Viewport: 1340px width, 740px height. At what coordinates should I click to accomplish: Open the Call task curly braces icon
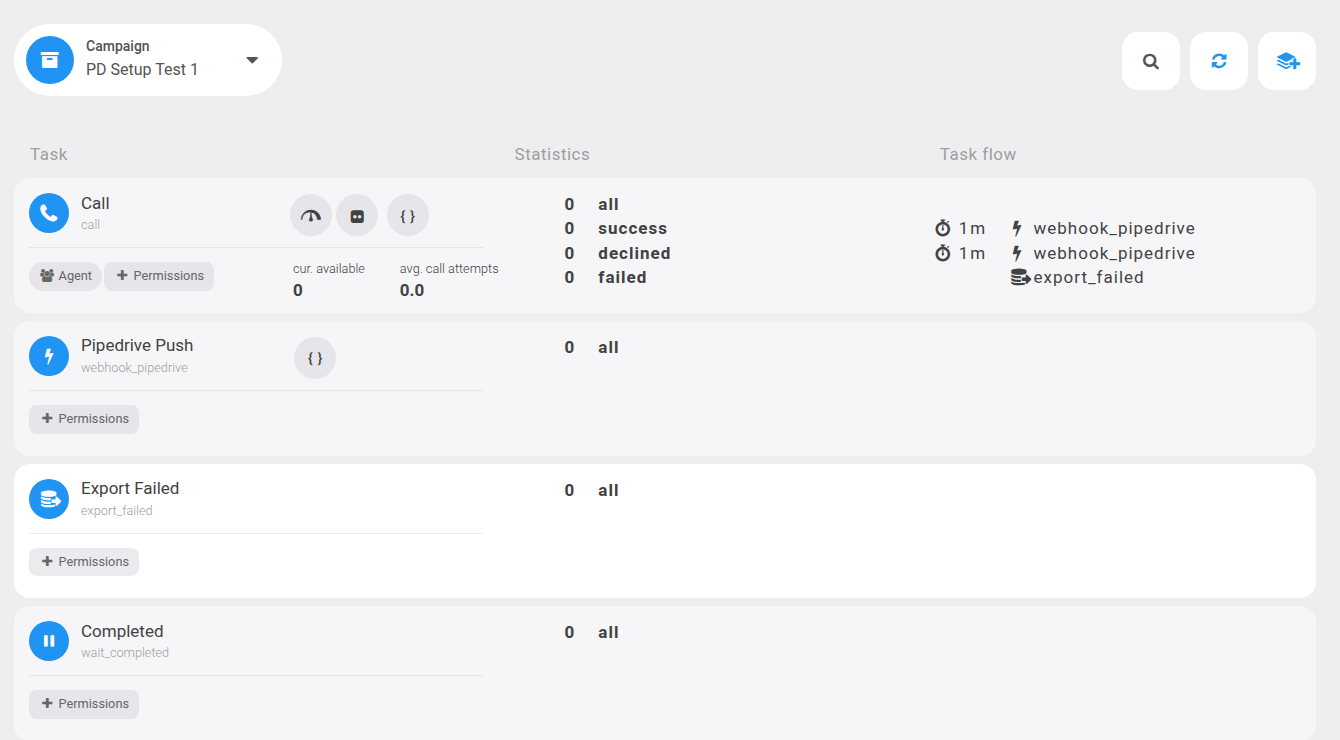(x=408, y=215)
